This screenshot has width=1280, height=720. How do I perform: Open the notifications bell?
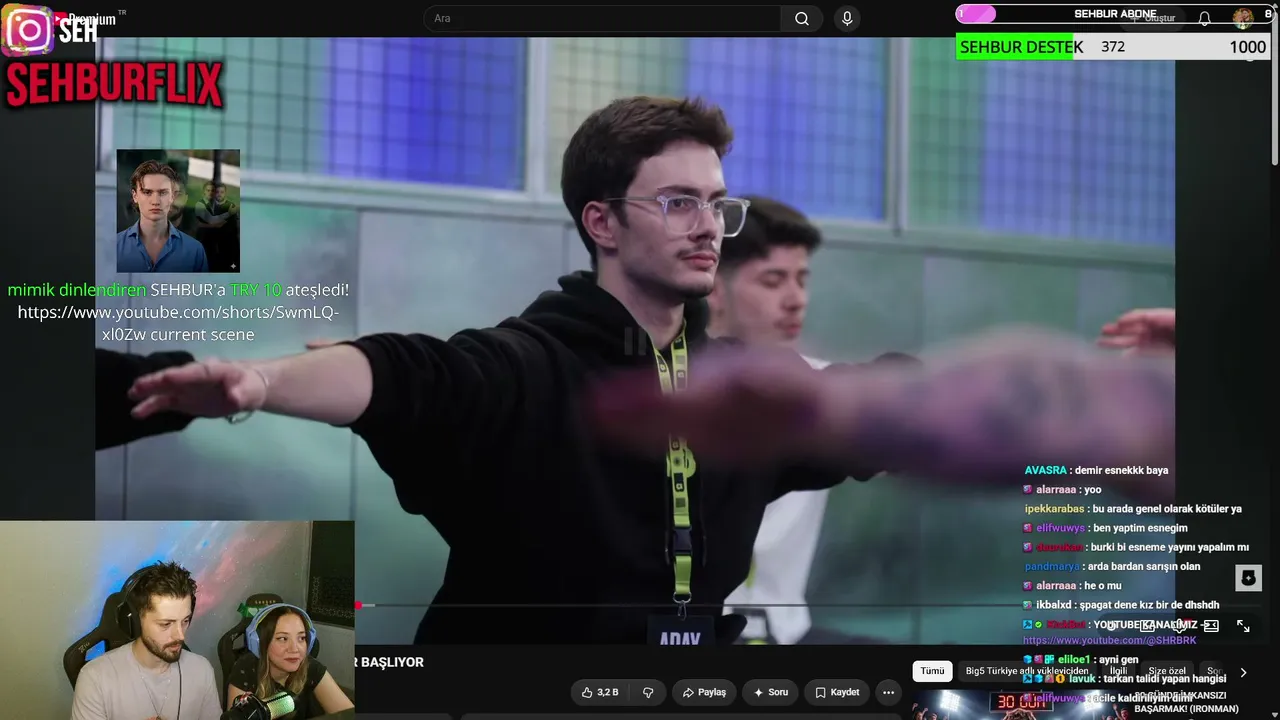click(1204, 19)
